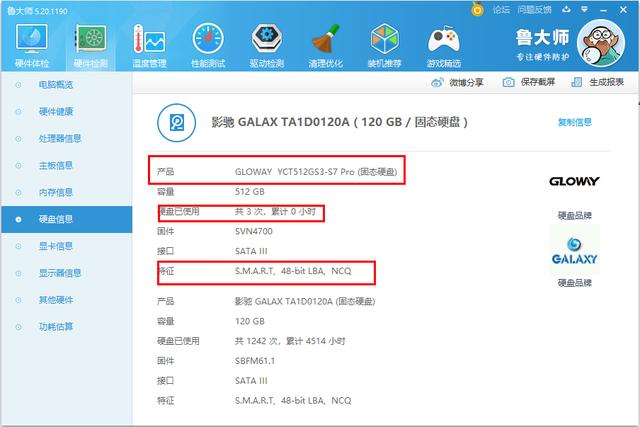This screenshot has width=640, height=427.
Task: Click the GALAXY brand logo
Action: pyautogui.click(x=574, y=251)
